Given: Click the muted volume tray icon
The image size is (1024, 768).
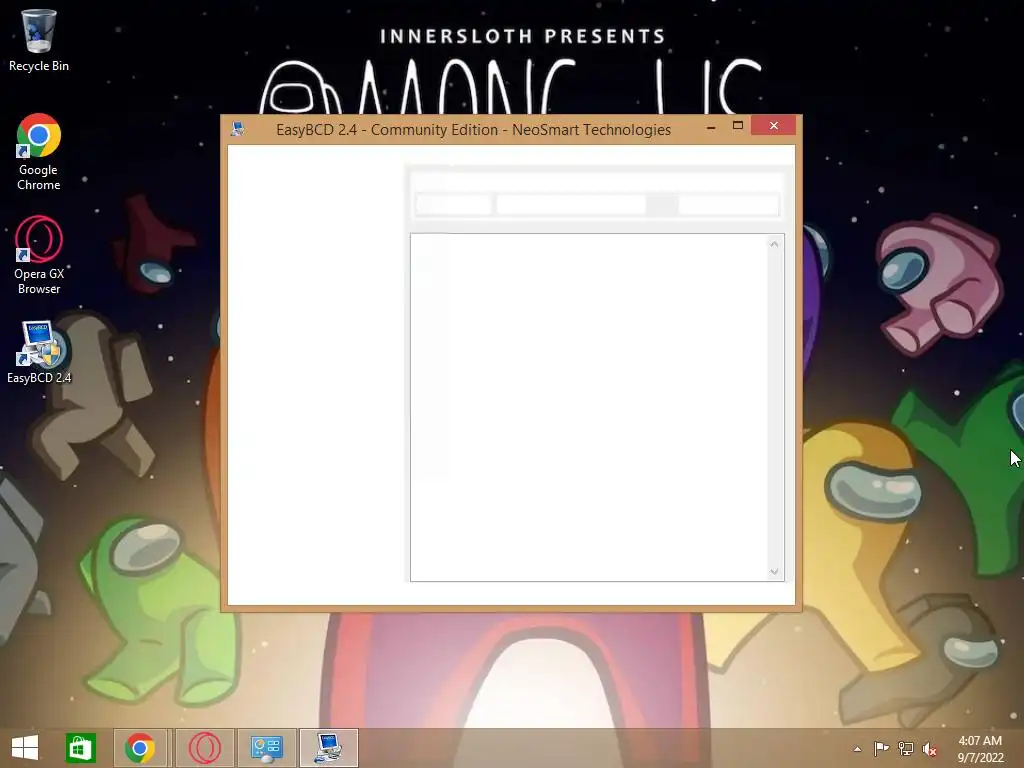Looking at the screenshot, I should coord(929,749).
